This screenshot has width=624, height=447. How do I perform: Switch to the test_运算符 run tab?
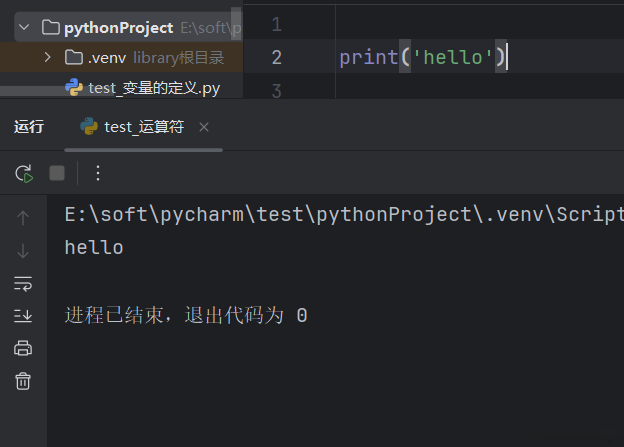[x=143, y=127]
